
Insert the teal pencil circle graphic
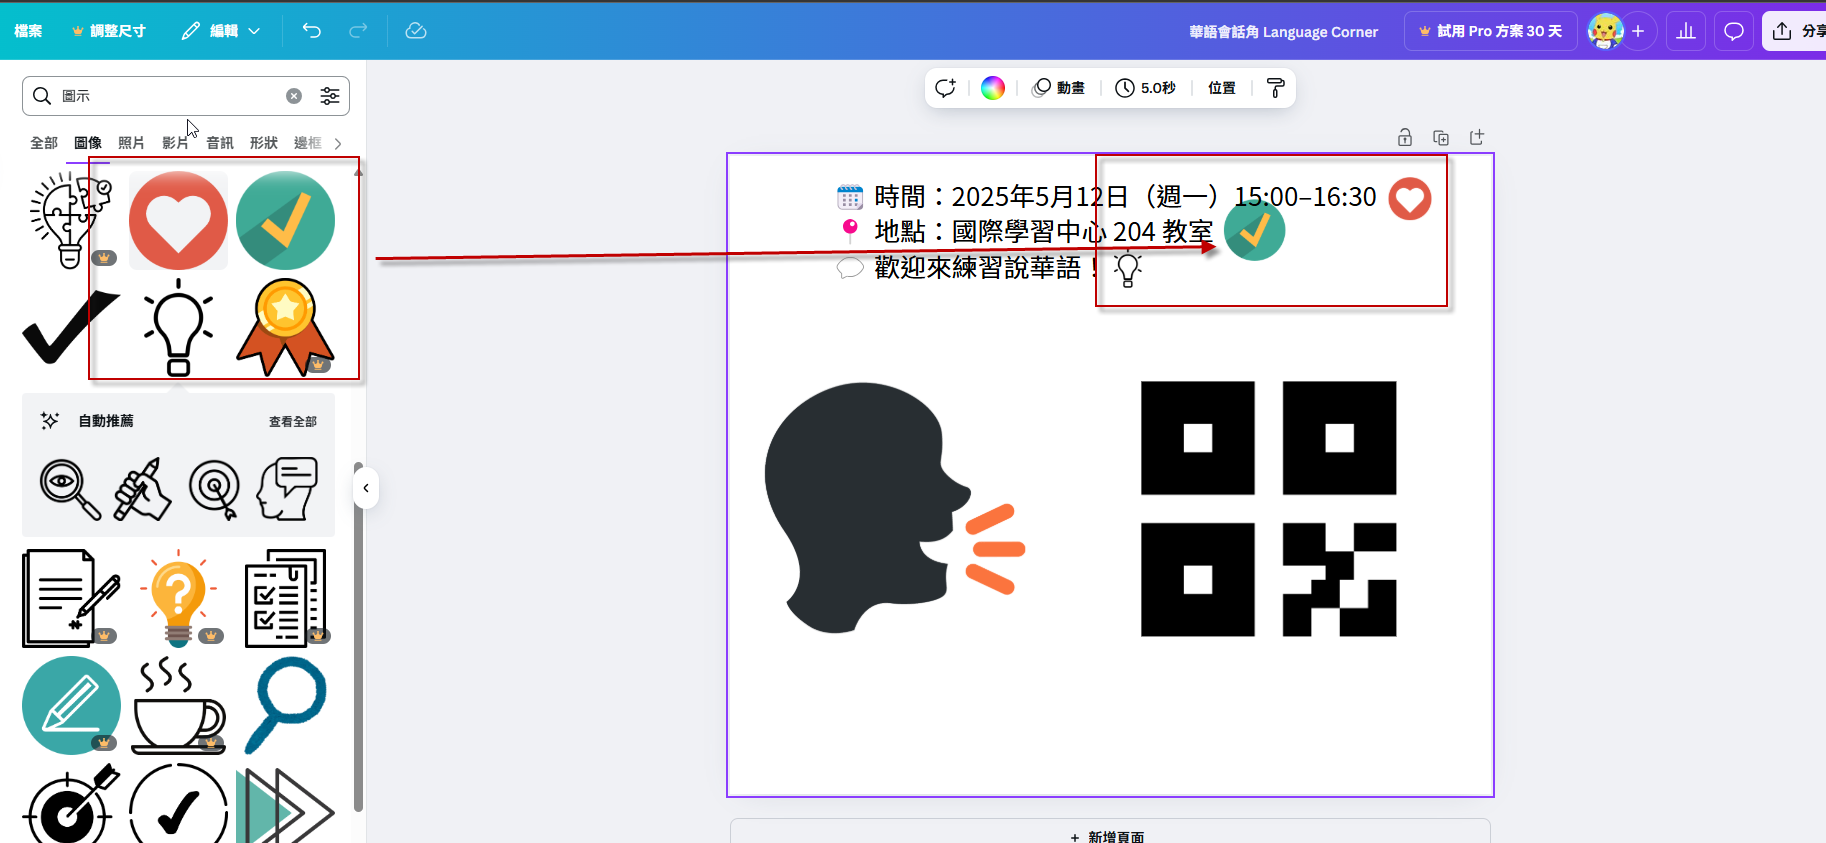(x=71, y=706)
